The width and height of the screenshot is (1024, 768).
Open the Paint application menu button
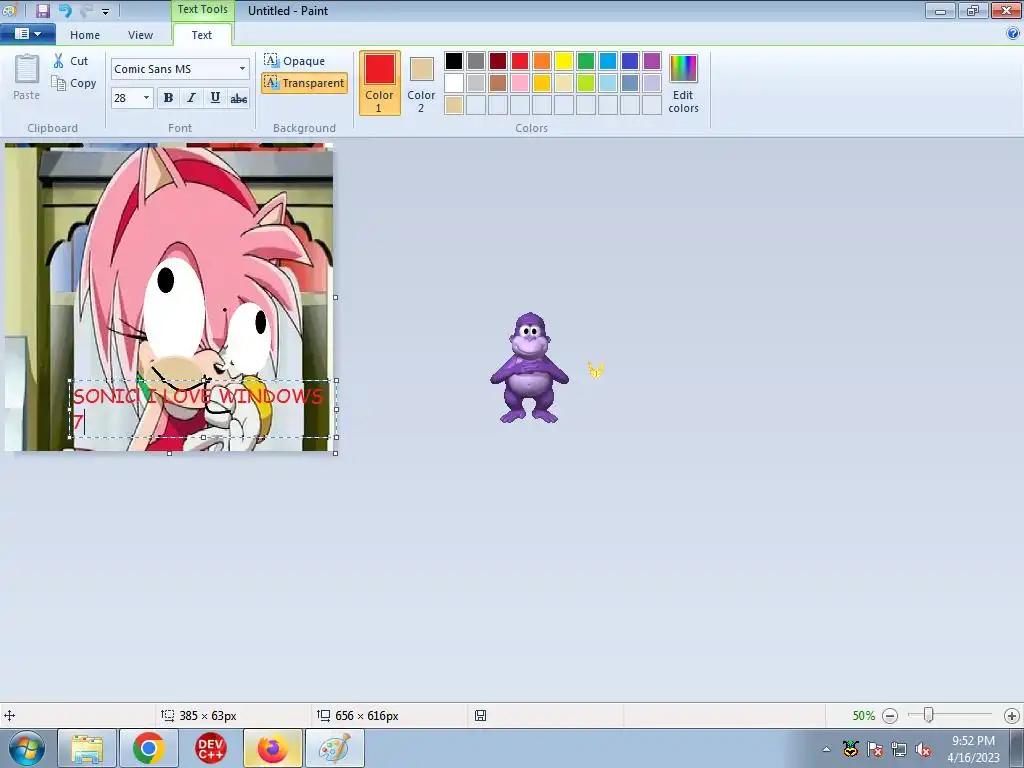point(27,34)
